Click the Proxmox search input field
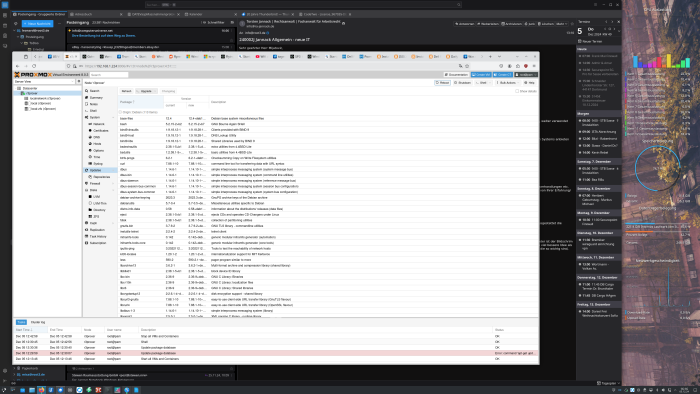Image resolution: width=700 pixels, height=394 pixels. (108, 75)
